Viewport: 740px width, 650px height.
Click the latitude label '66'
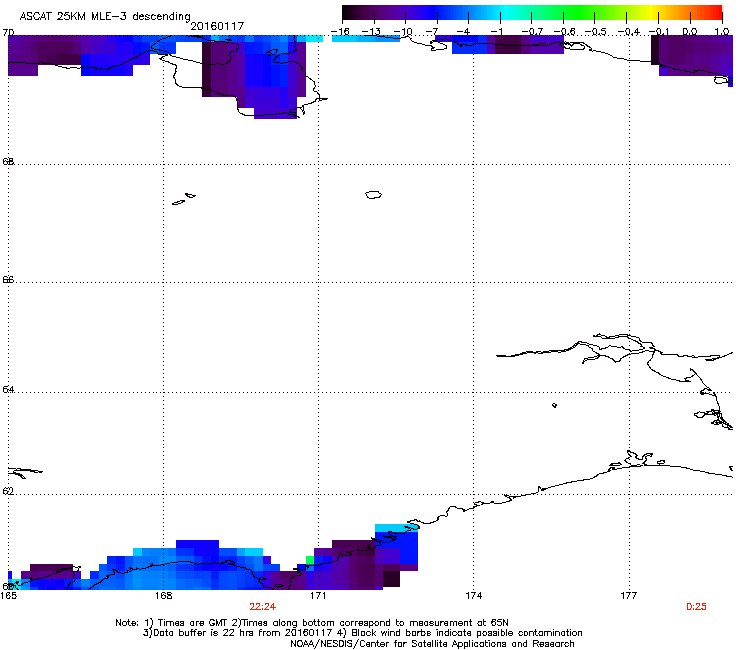pyautogui.click(x=8, y=279)
